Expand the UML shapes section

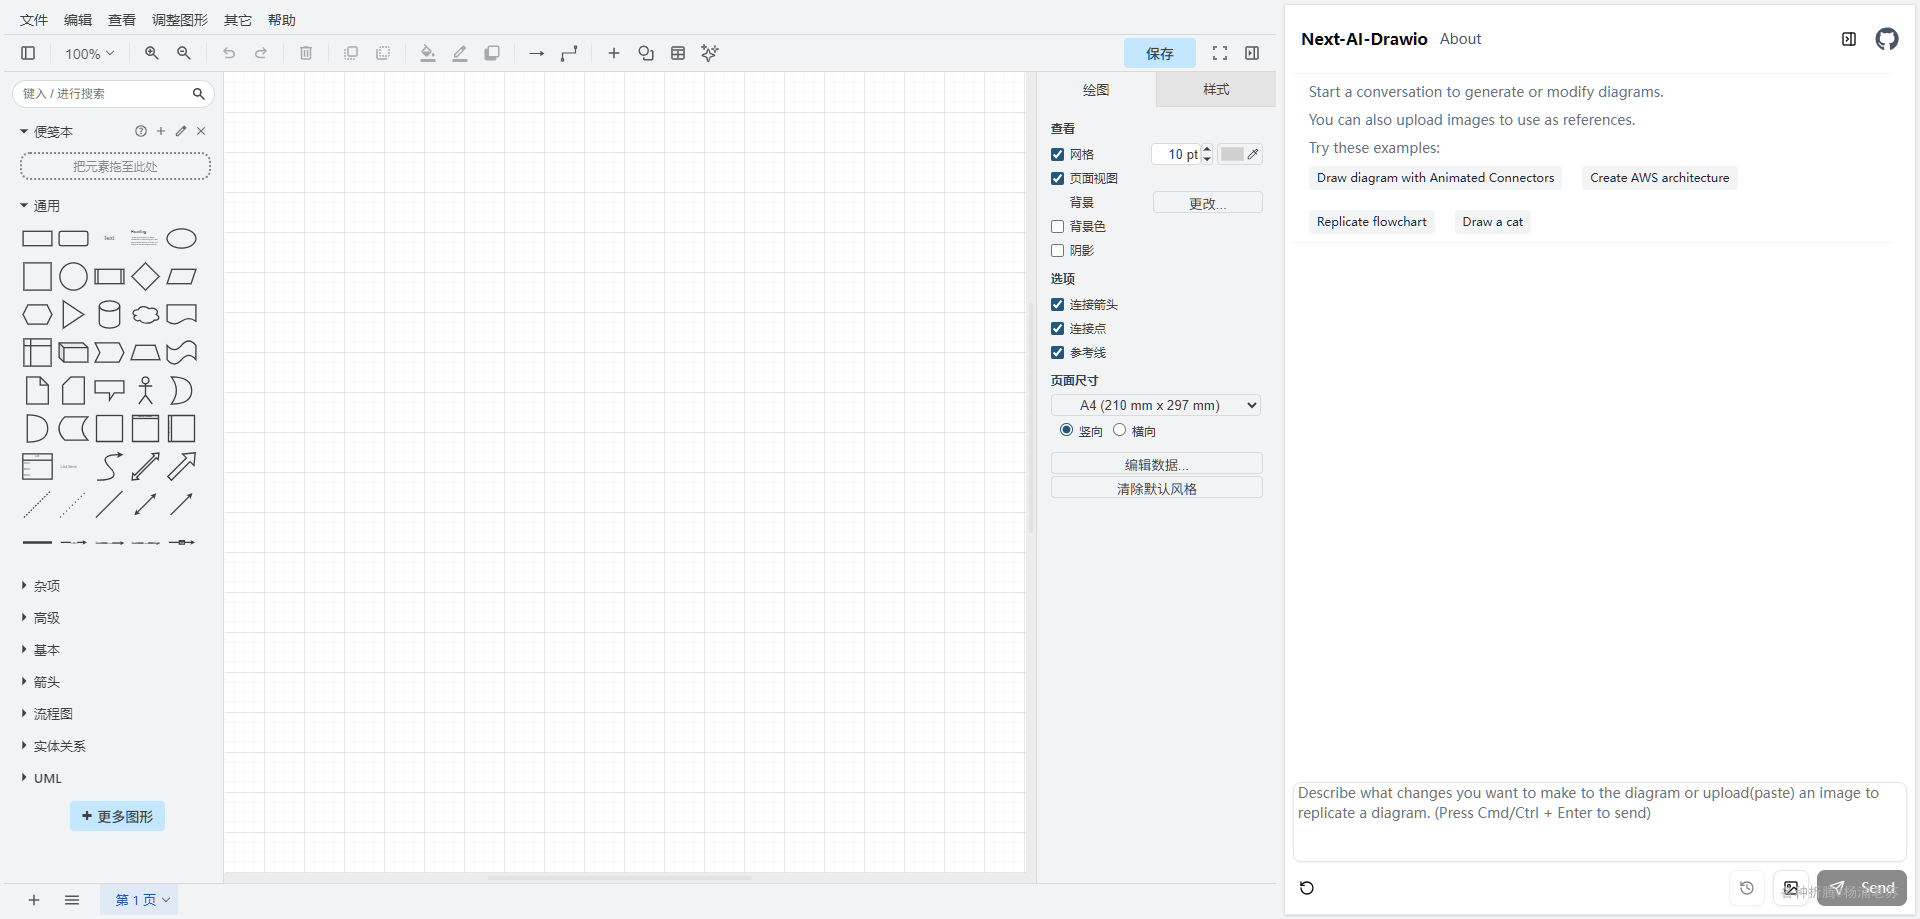41,778
